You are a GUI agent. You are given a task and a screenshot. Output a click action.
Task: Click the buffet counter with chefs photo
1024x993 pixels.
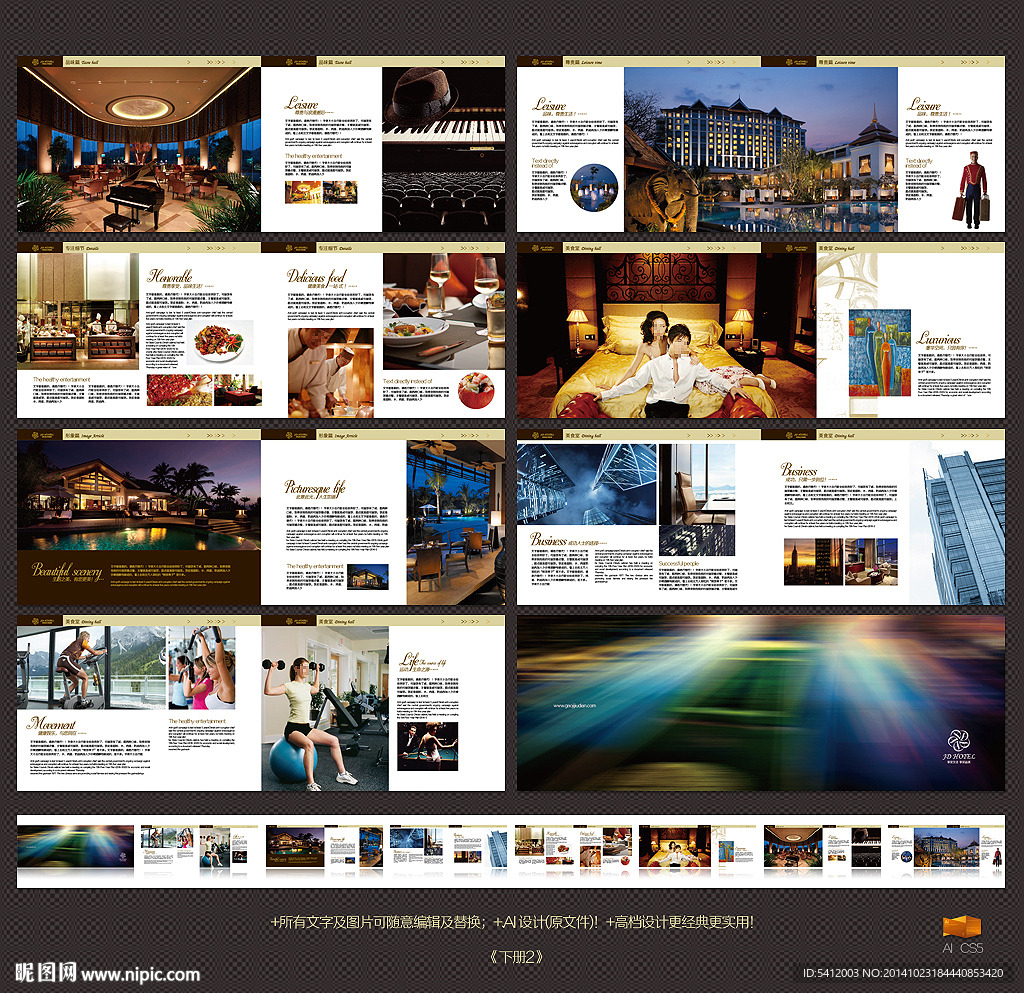tap(78, 312)
